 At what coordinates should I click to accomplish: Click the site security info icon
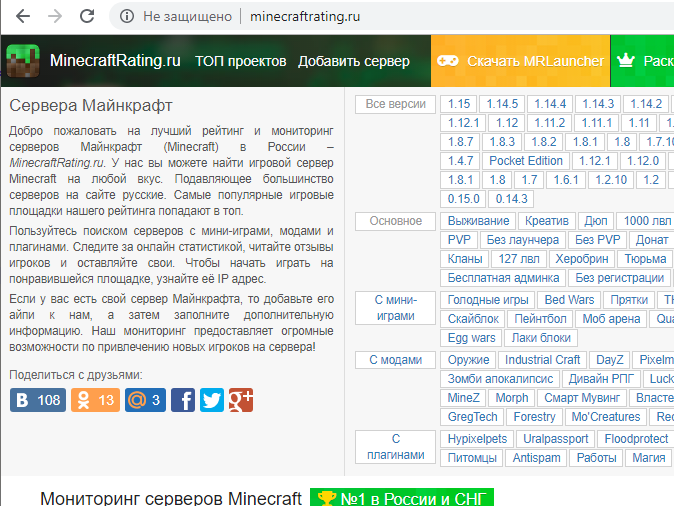(x=127, y=16)
